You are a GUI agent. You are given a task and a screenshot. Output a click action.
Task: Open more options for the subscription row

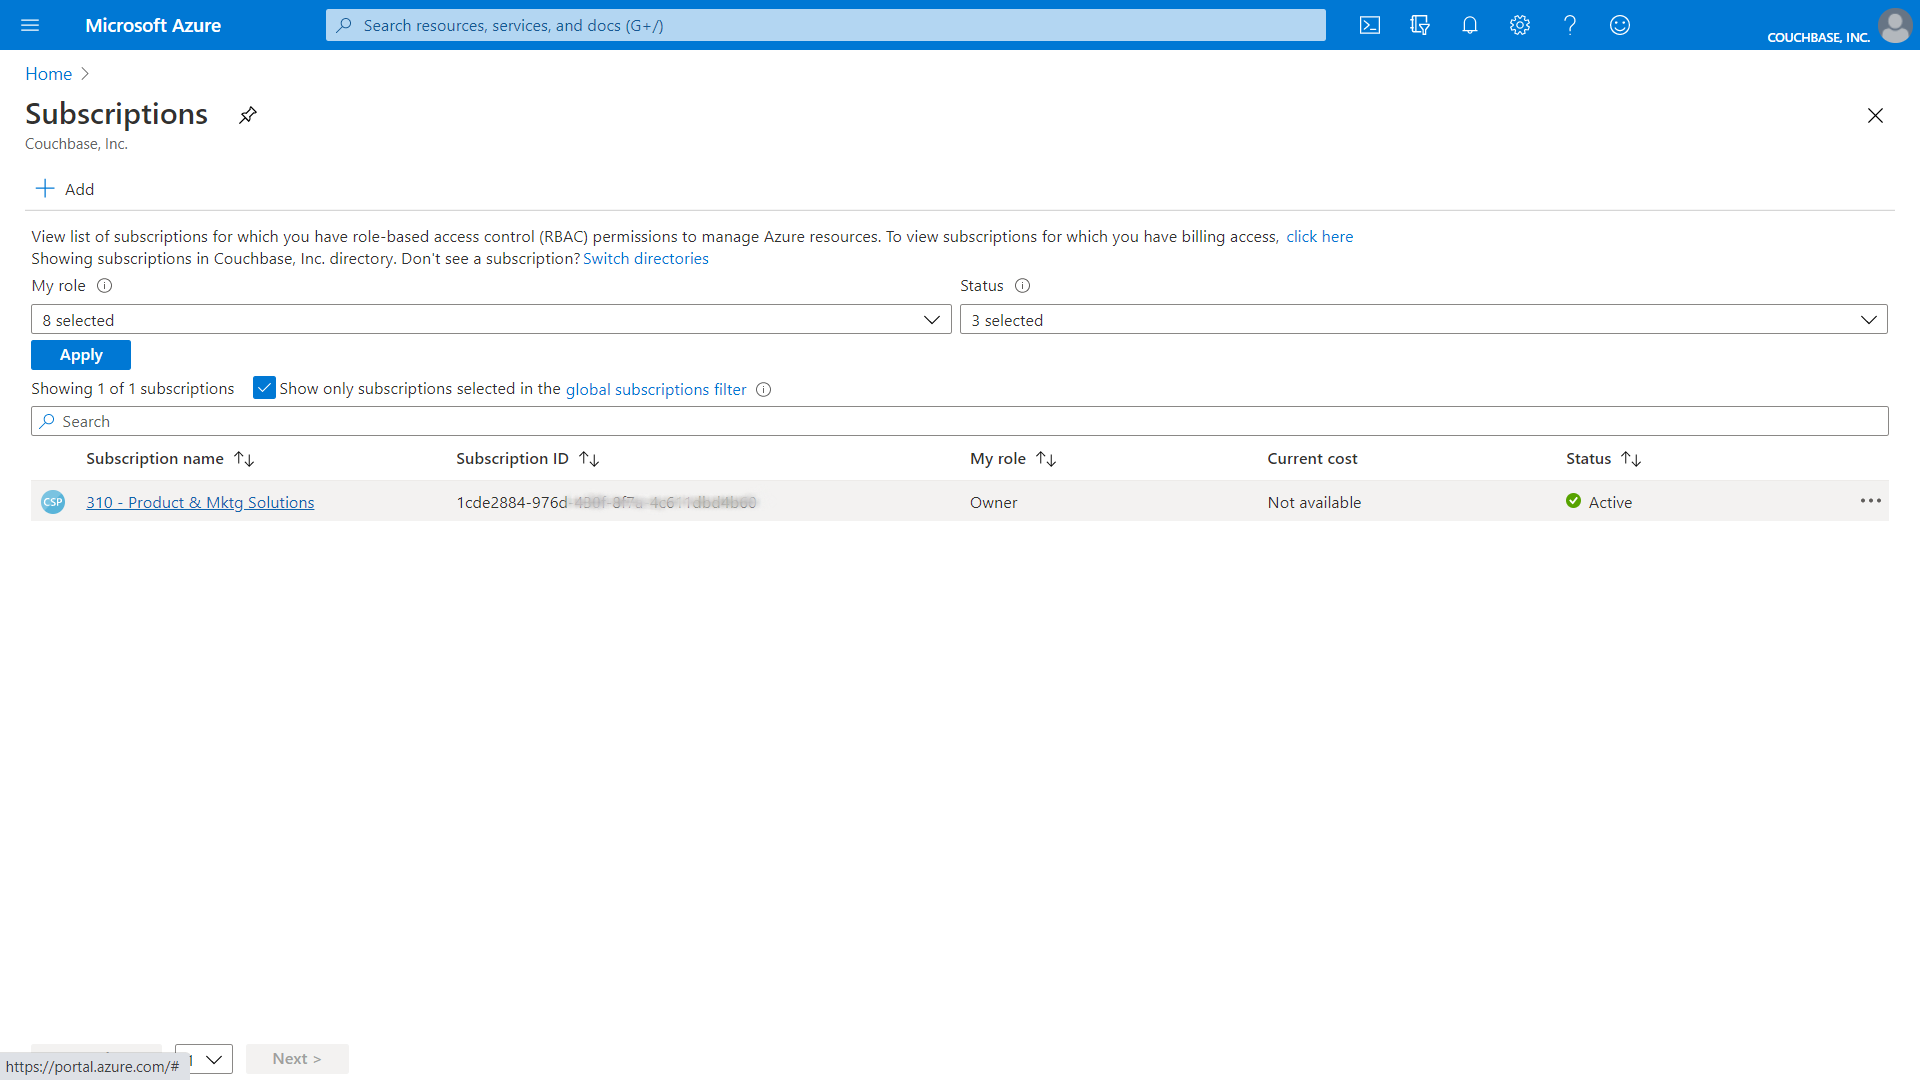pos(1869,501)
